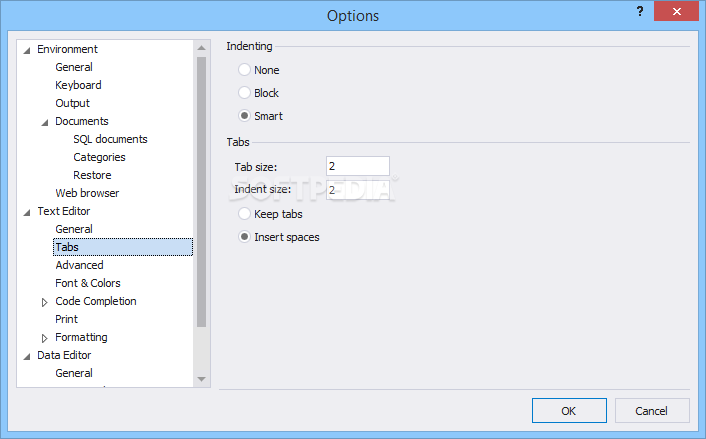Click the Tab size input field
Viewport: 706px width, 439px height.
(x=357, y=166)
